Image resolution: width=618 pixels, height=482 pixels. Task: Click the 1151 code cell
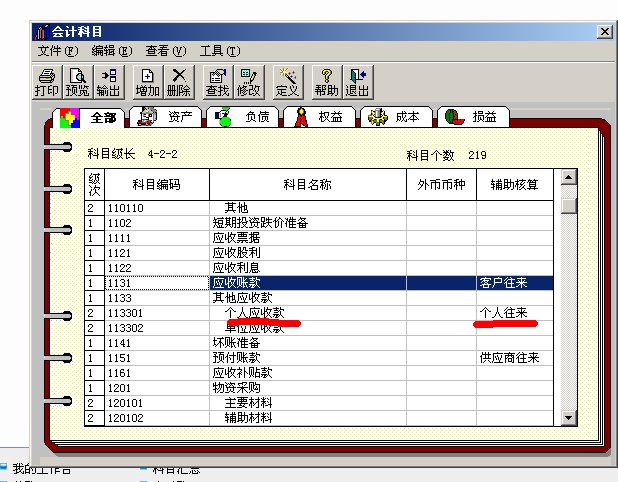pos(157,358)
